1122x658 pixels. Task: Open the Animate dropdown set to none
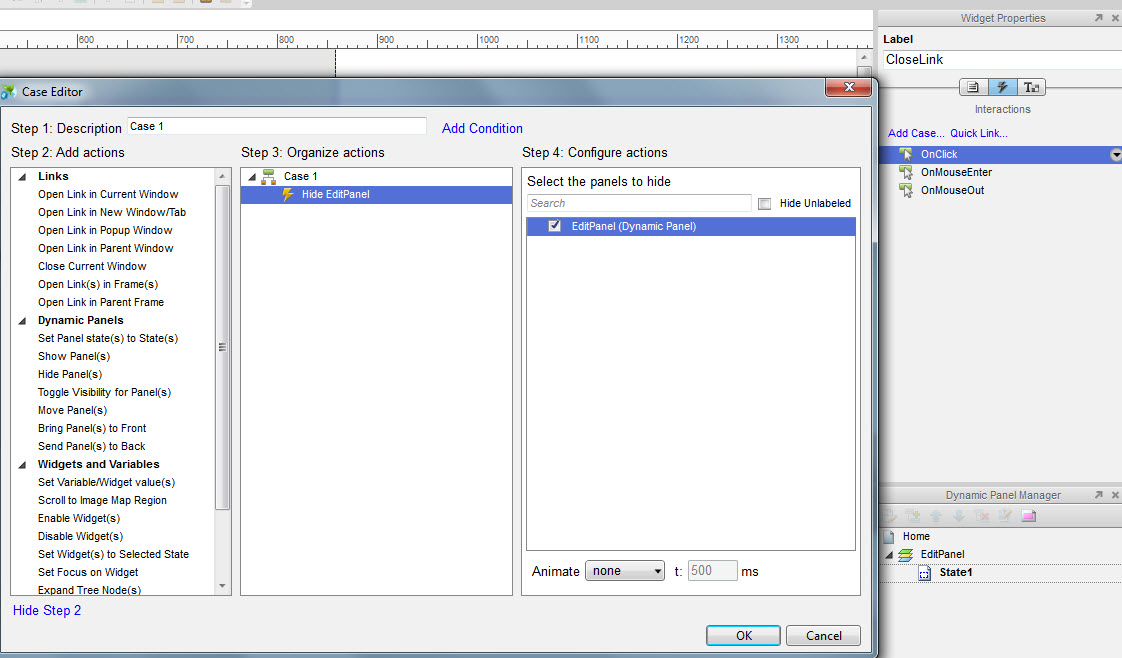pos(625,571)
